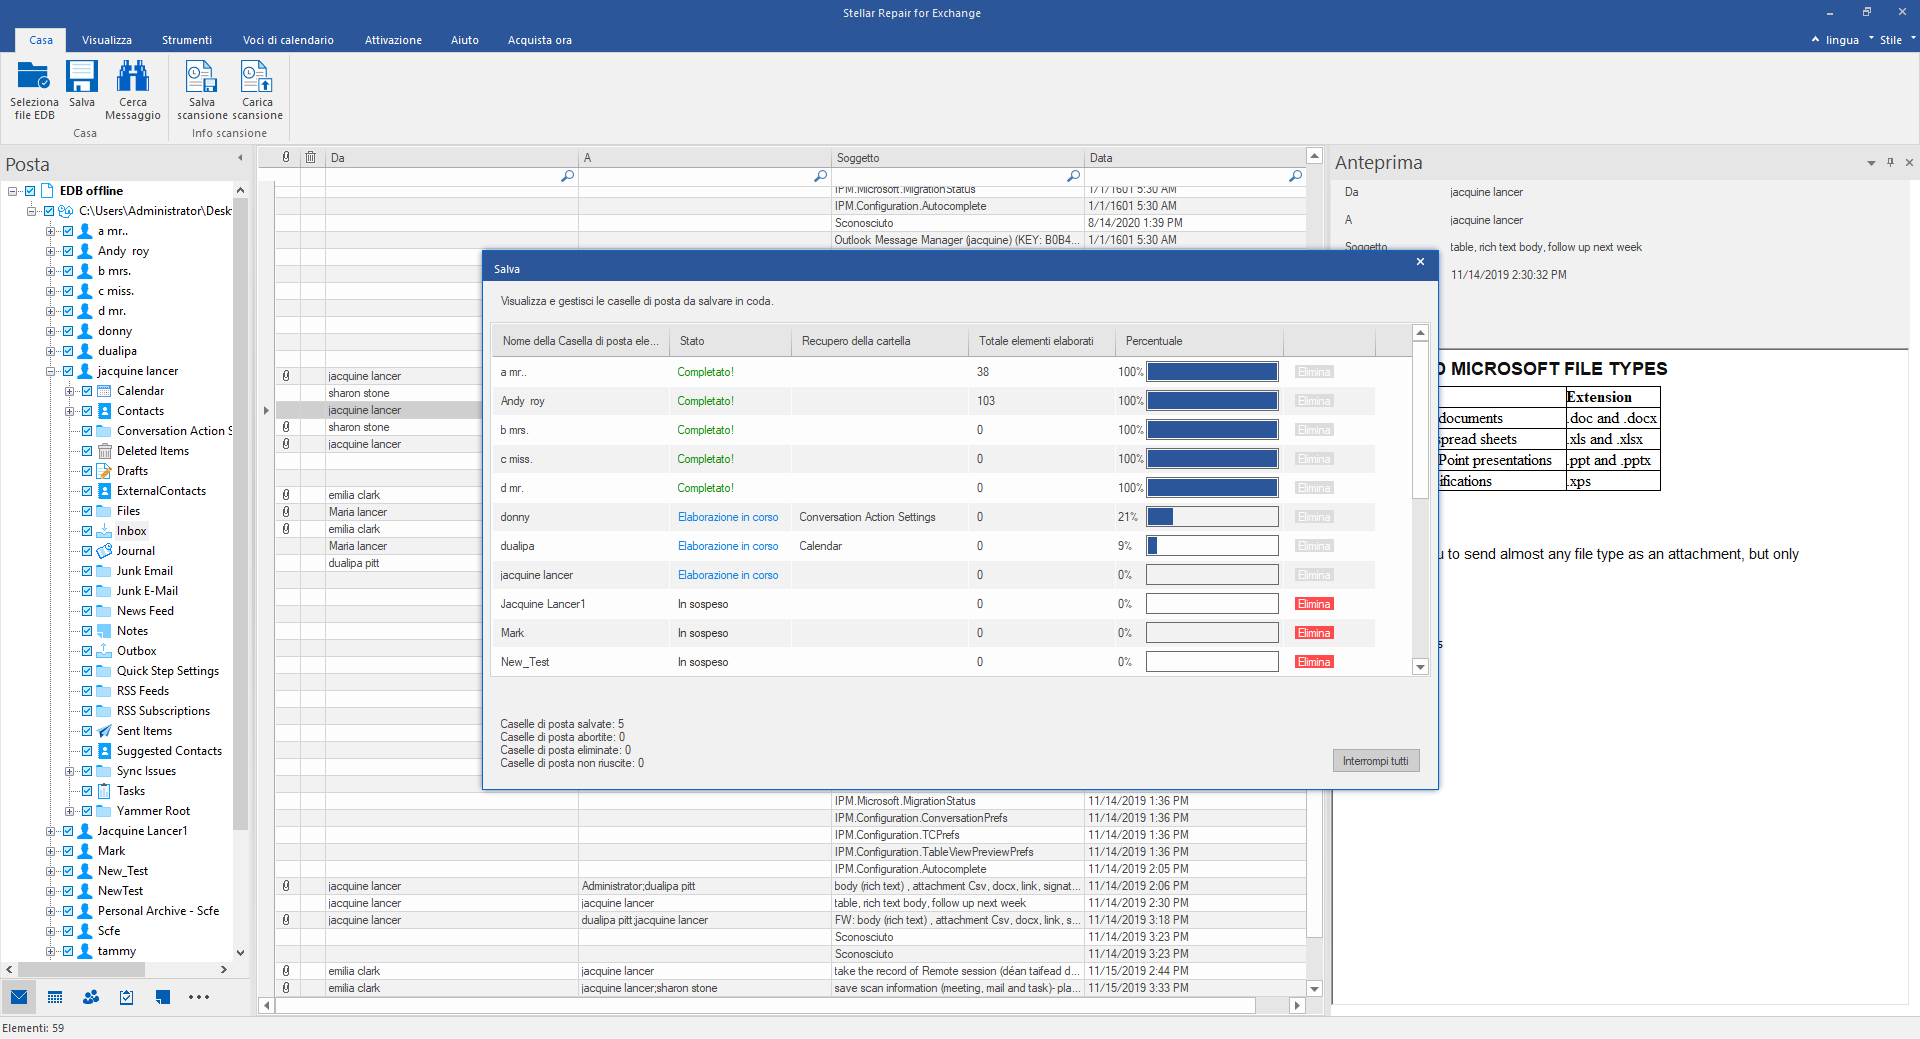Open more options ellipsis in bottom bar

[x=199, y=997]
